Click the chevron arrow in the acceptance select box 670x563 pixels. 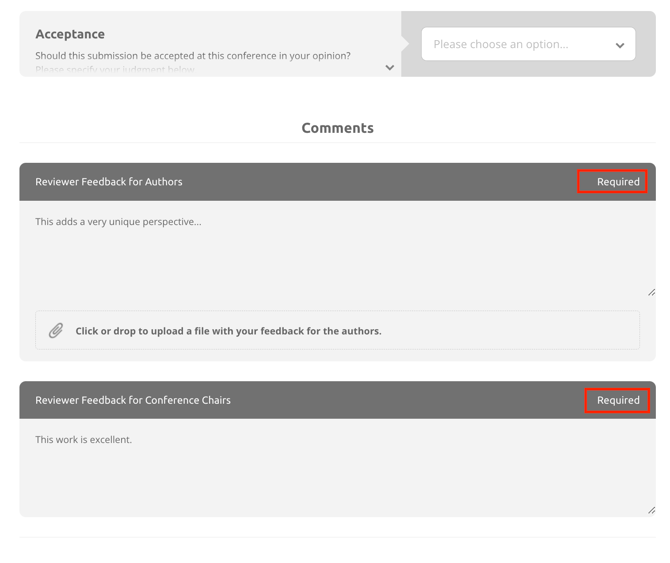pos(620,45)
